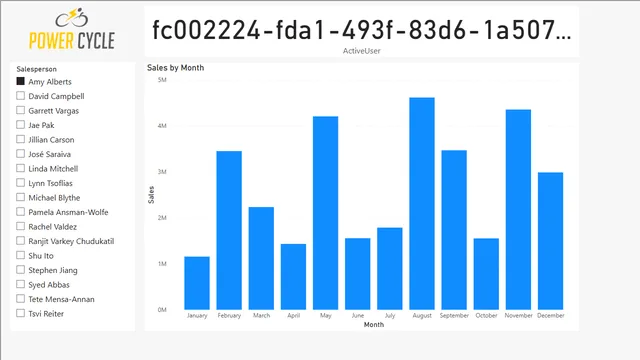Viewport: 640px width, 360px height.
Task: Select the August sales bar
Action: [x=422, y=204]
